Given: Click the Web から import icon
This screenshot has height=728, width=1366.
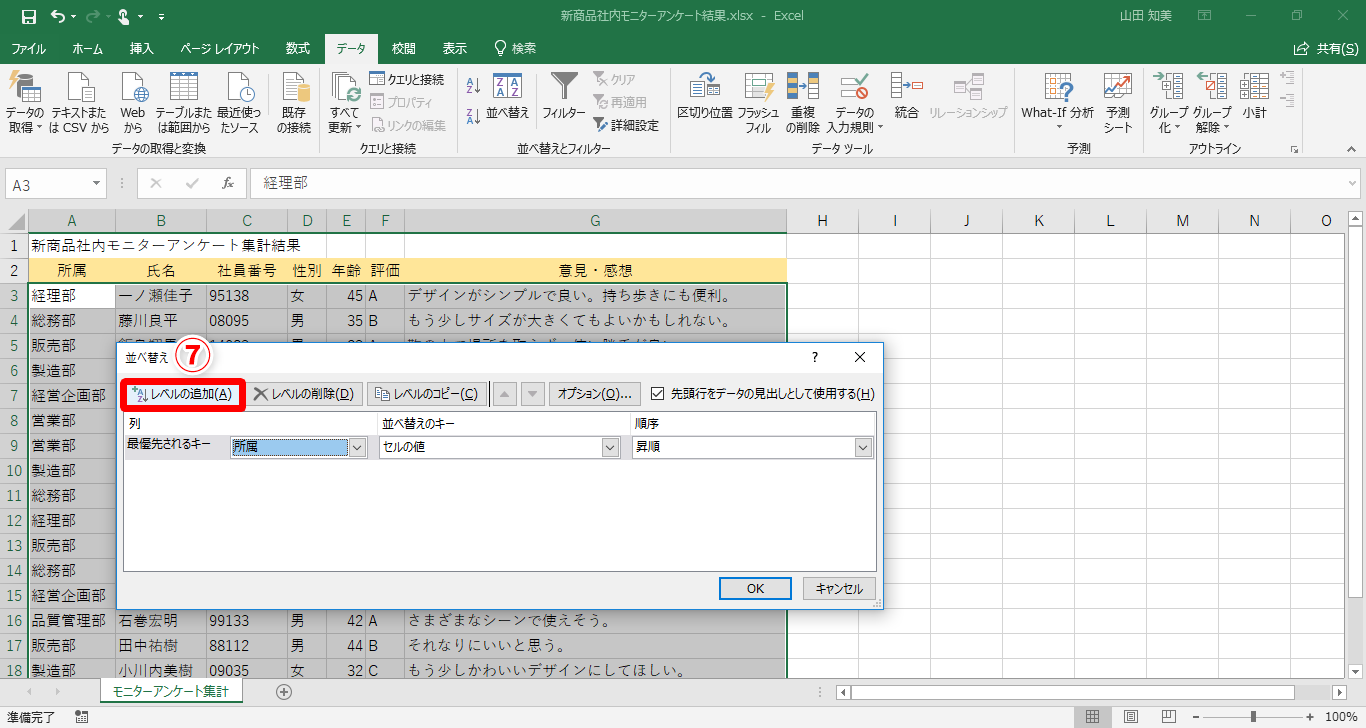Looking at the screenshot, I should [x=133, y=89].
